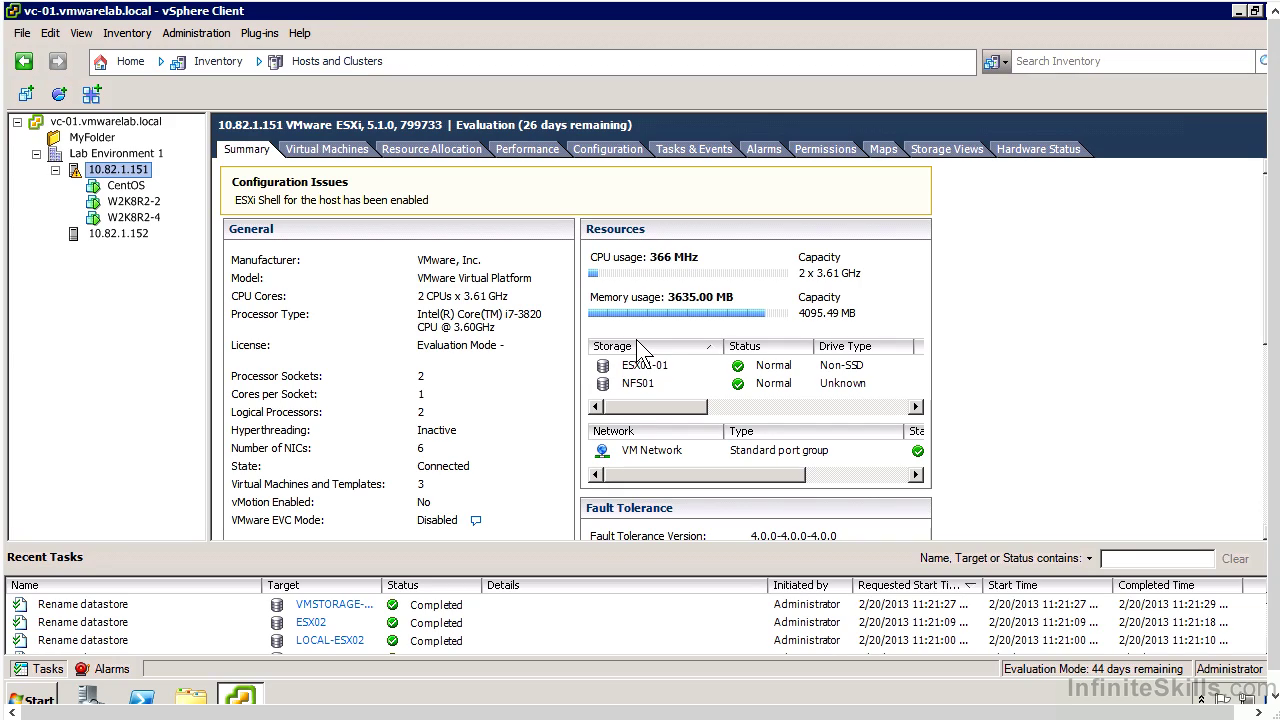This screenshot has width=1280, height=720.
Task: Click the Hosts and Clusters icon
Action: pos(276,61)
